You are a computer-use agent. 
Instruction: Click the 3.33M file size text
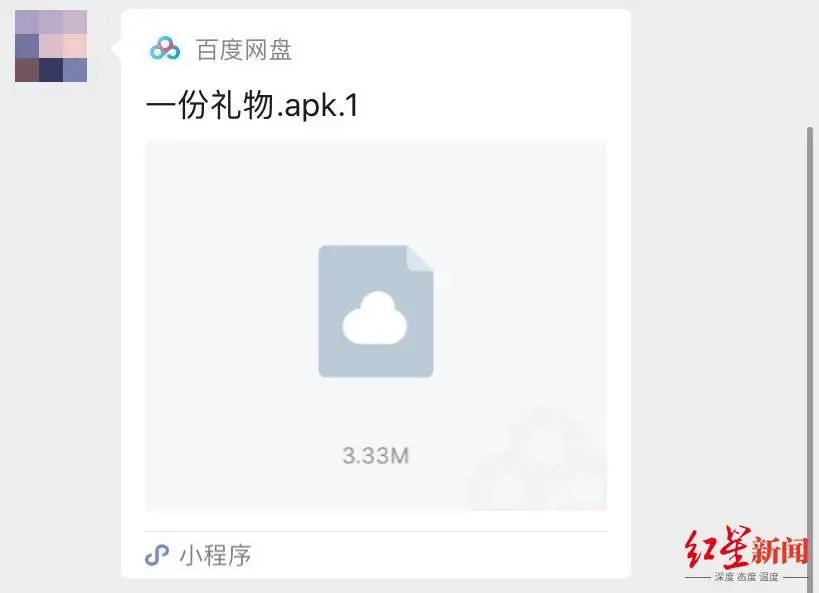point(376,456)
